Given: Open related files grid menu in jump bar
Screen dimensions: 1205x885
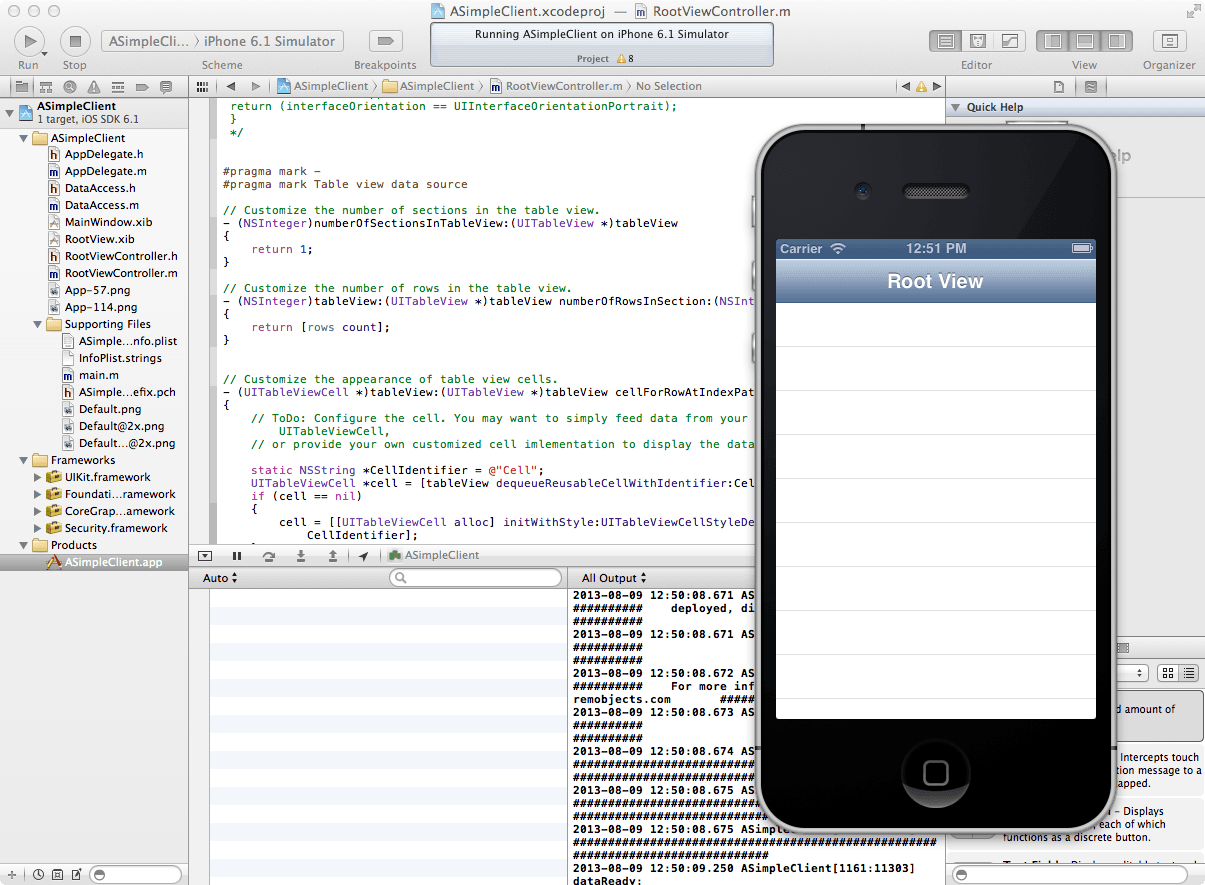Looking at the screenshot, I should coord(202,87).
